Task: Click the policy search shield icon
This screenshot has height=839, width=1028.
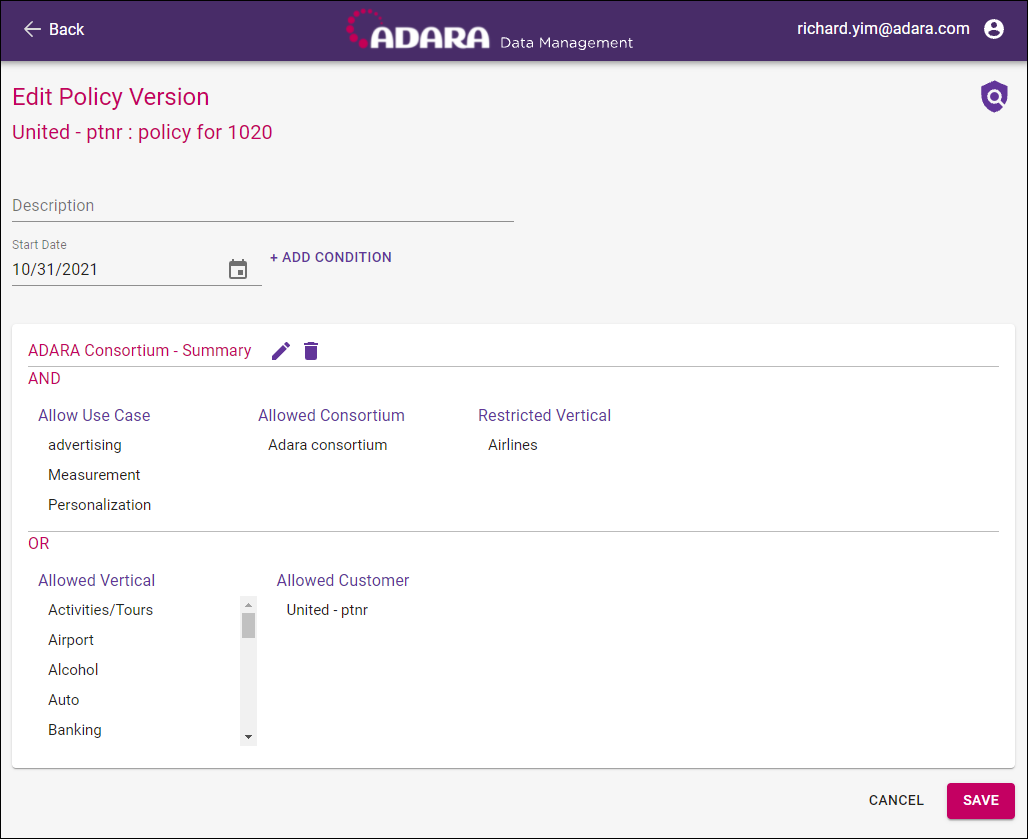Action: [994, 97]
